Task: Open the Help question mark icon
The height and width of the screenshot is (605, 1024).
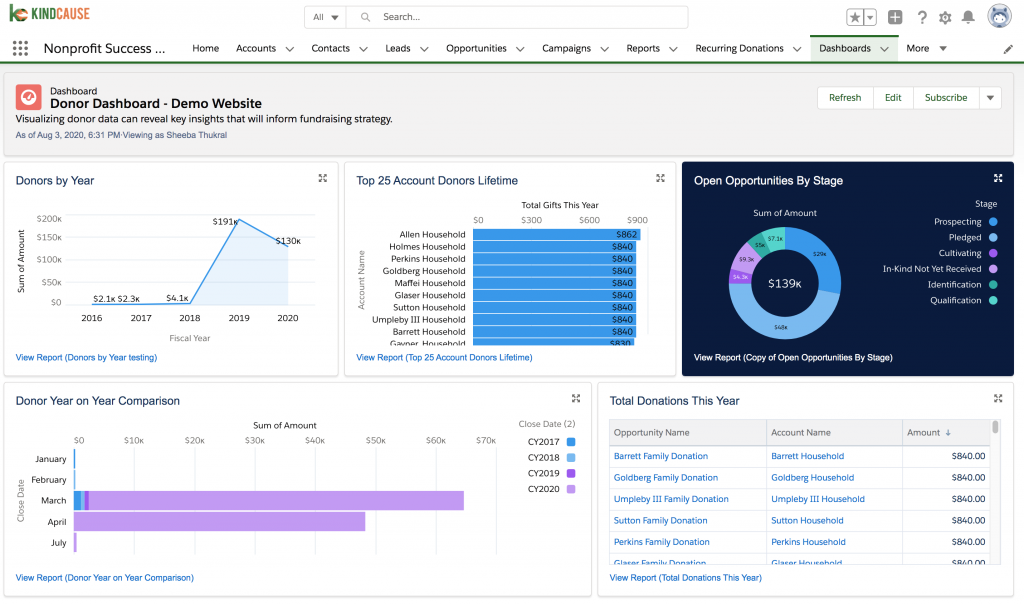Action: click(921, 17)
